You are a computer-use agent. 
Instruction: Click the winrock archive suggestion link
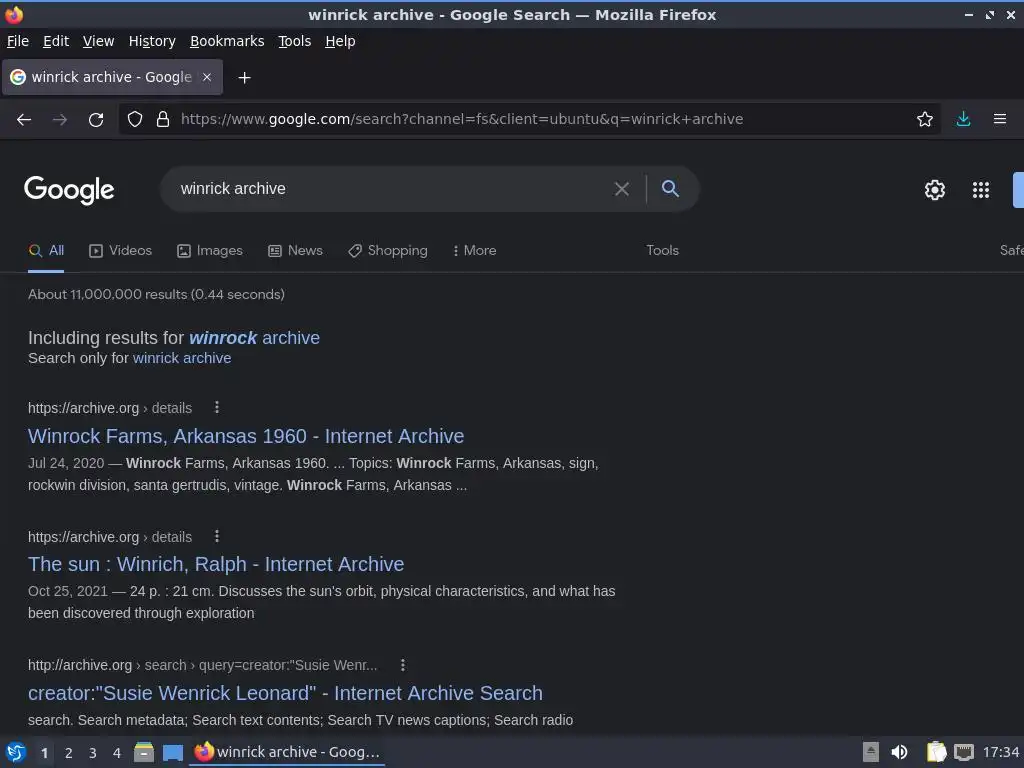click(x=254, y=338)
